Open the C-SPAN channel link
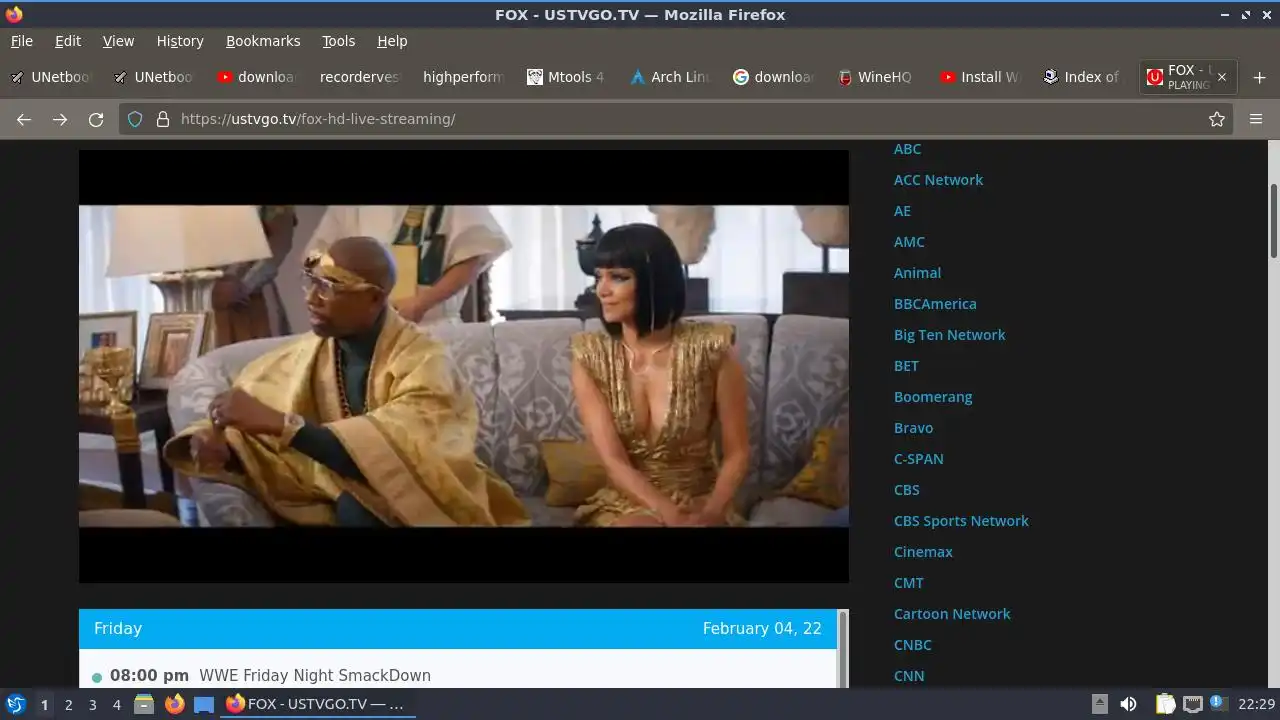Screen dimensions: 1280x720 918,459
